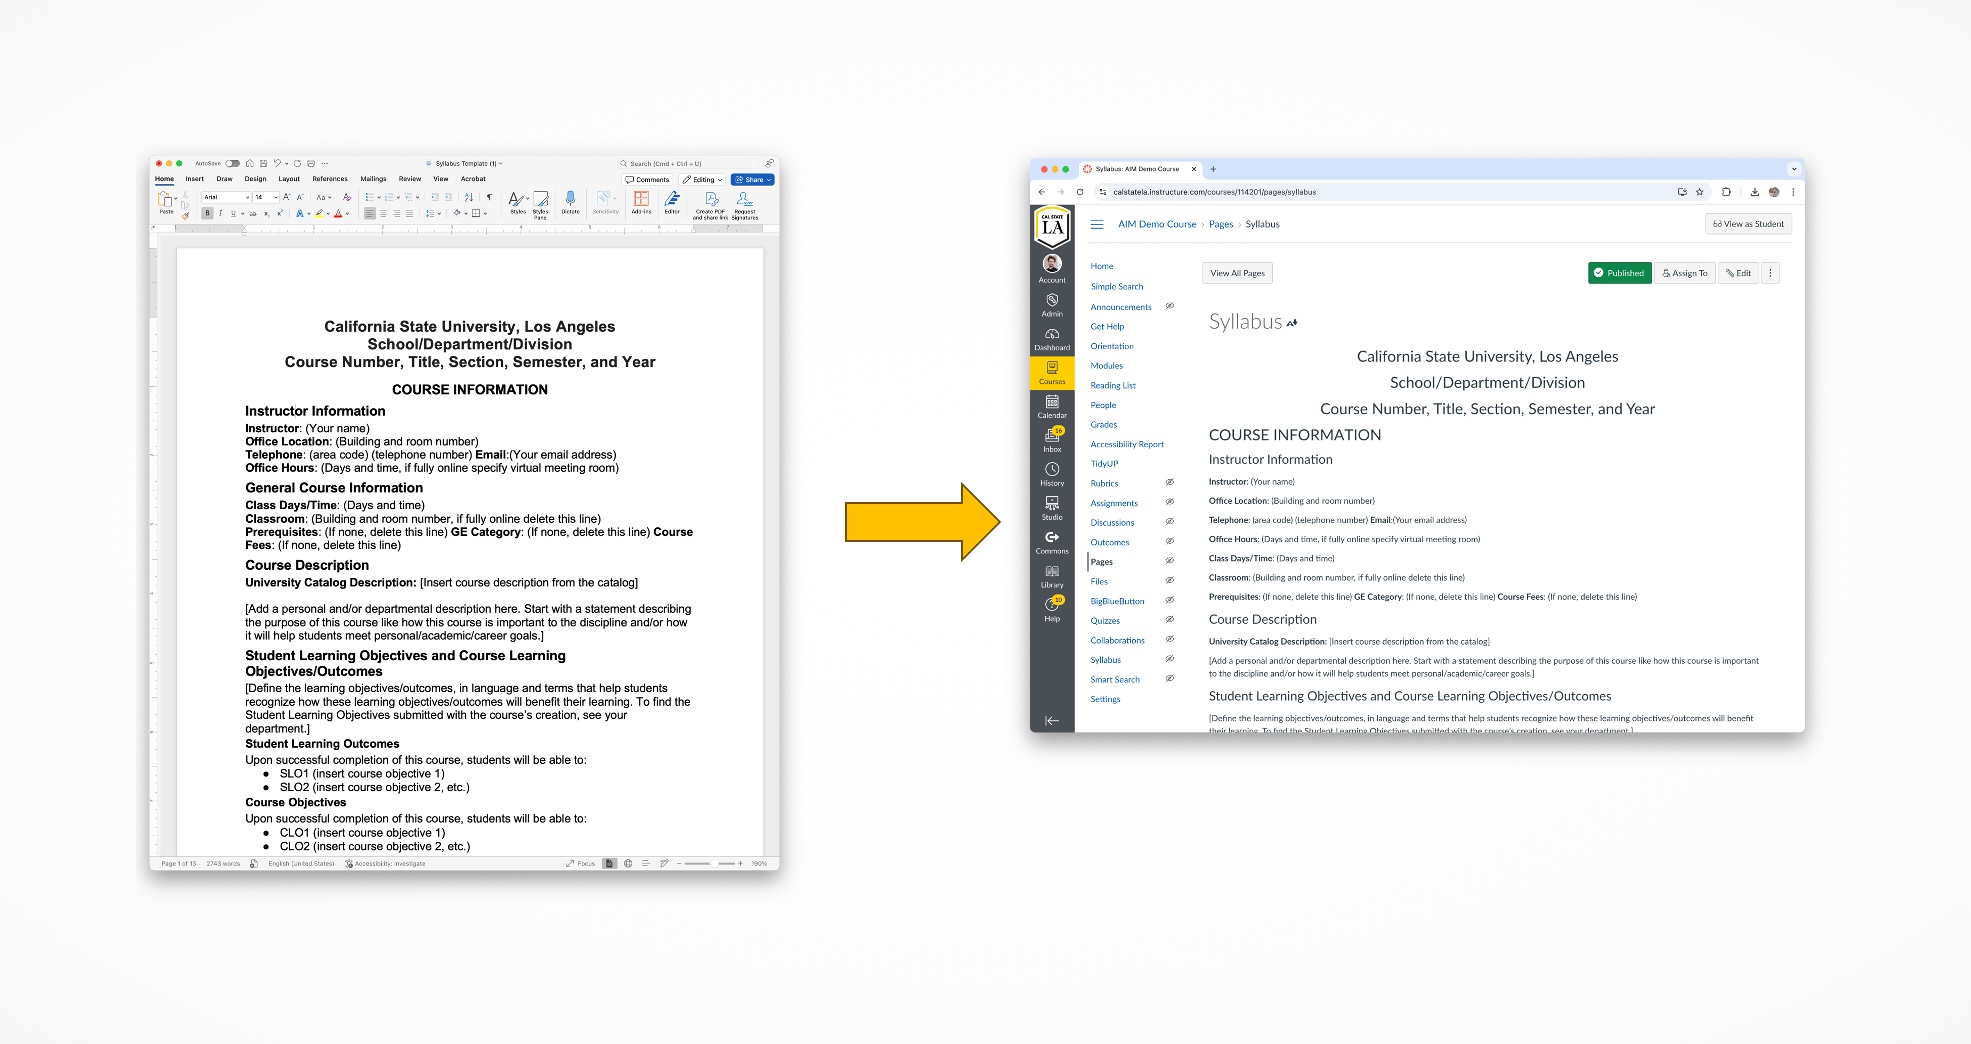Open the Canvas Inbox
Screen dimensions: 1971x1044
(x=1052, y=440)
